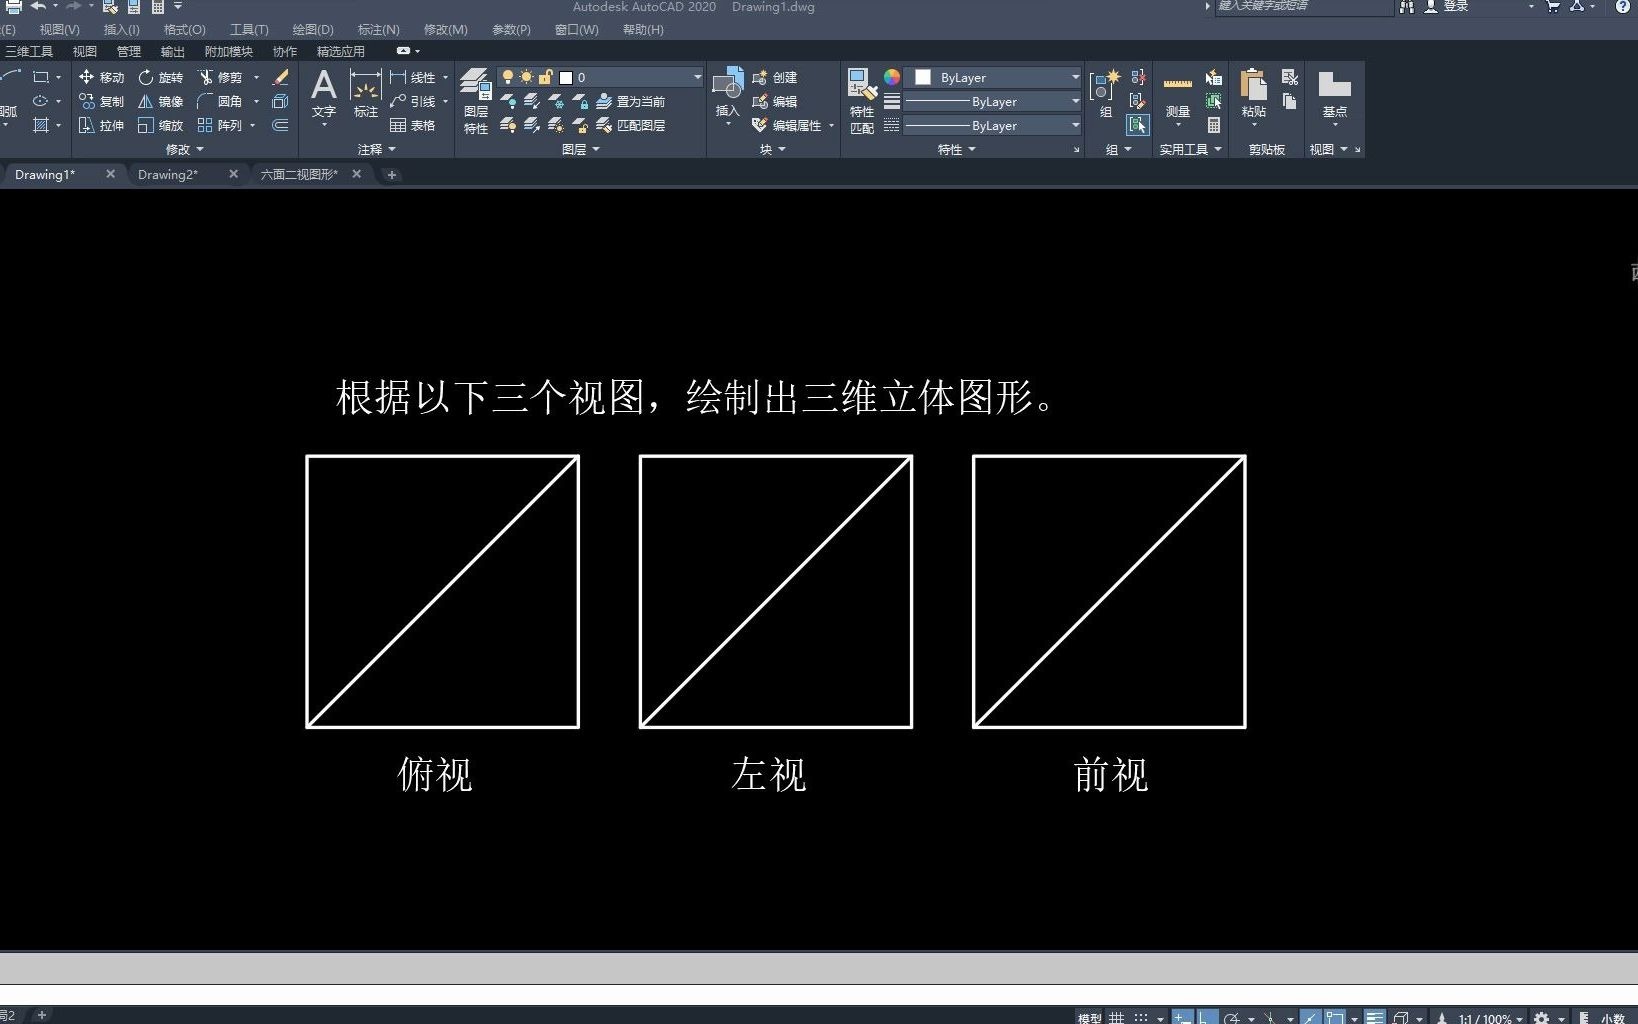Expand the 修改 panel
The height and width of the screenshot is (1024, 1638).
coord(184,149)
